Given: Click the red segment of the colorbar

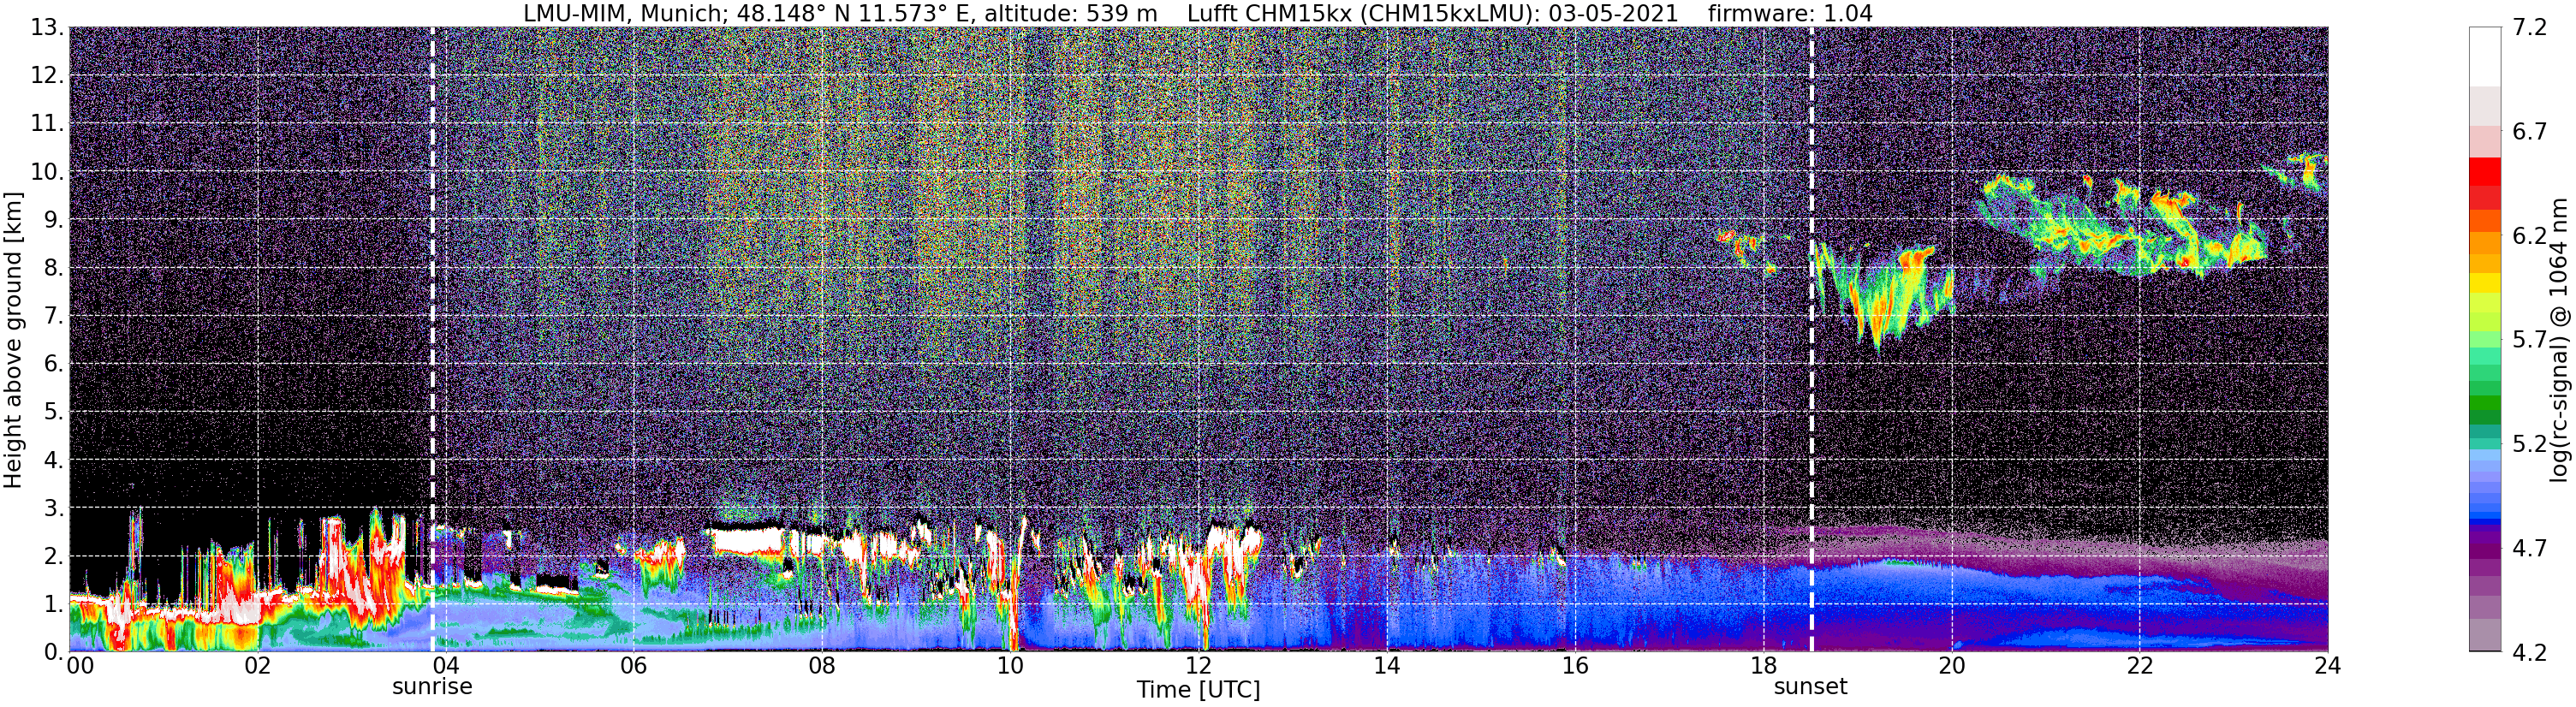Looking at the screenshot, I should point(2484,171).
